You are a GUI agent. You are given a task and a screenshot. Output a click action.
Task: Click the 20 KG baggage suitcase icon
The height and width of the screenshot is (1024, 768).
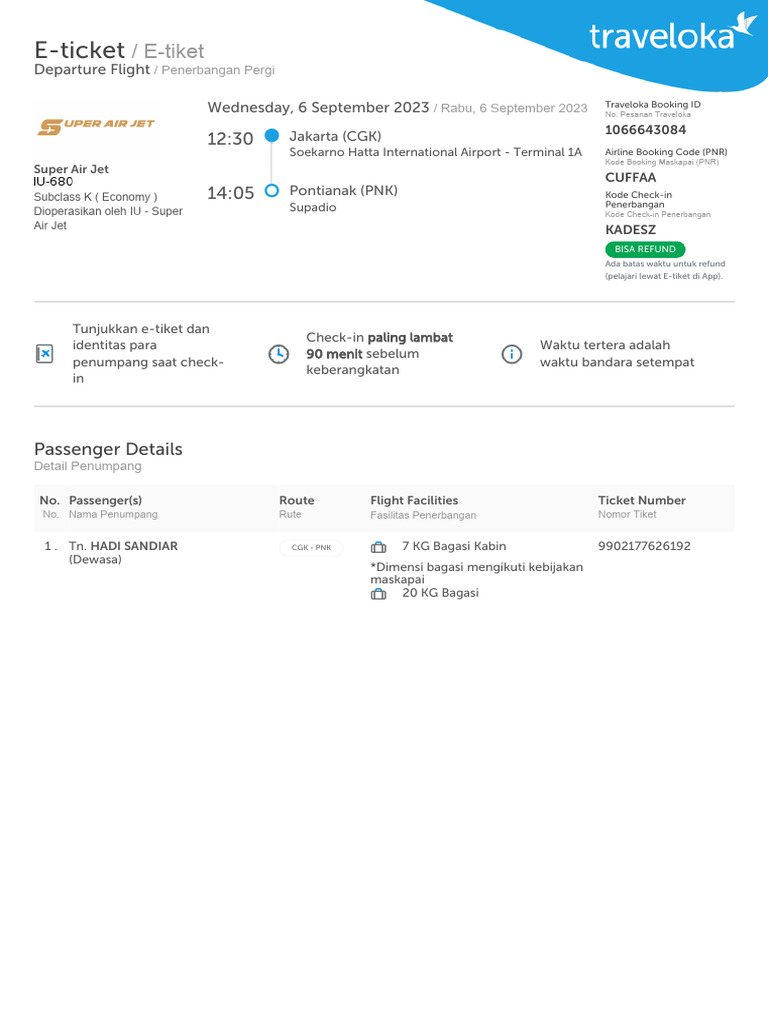pyautogui.click(x=378, y=593)
